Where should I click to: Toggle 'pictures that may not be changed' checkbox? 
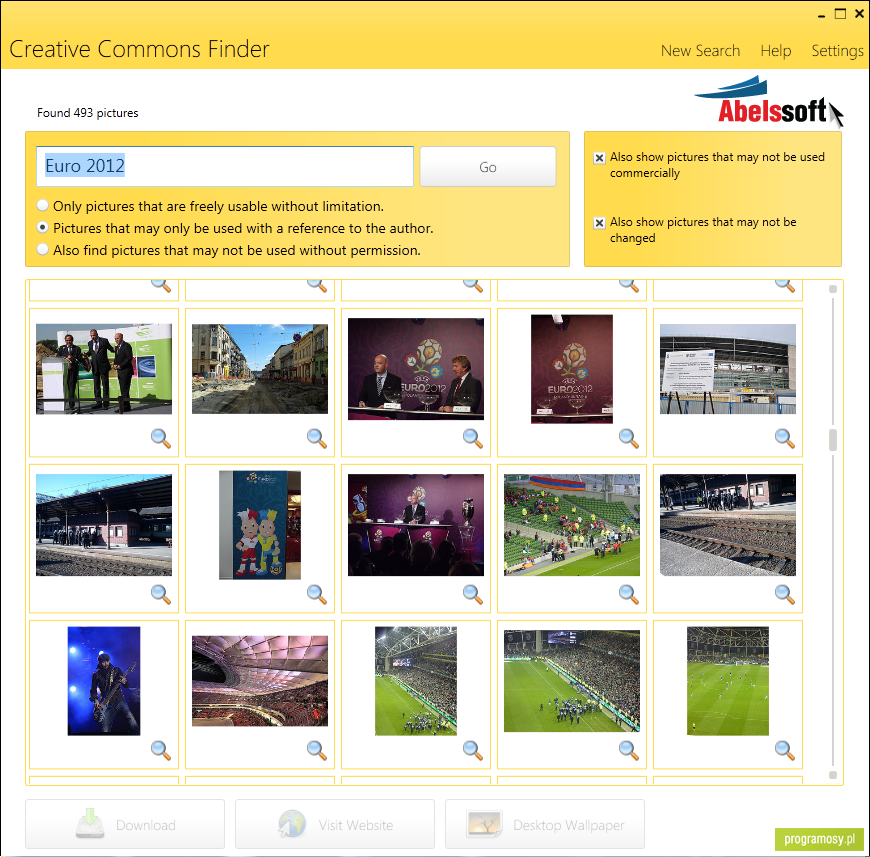coord(599,222)
